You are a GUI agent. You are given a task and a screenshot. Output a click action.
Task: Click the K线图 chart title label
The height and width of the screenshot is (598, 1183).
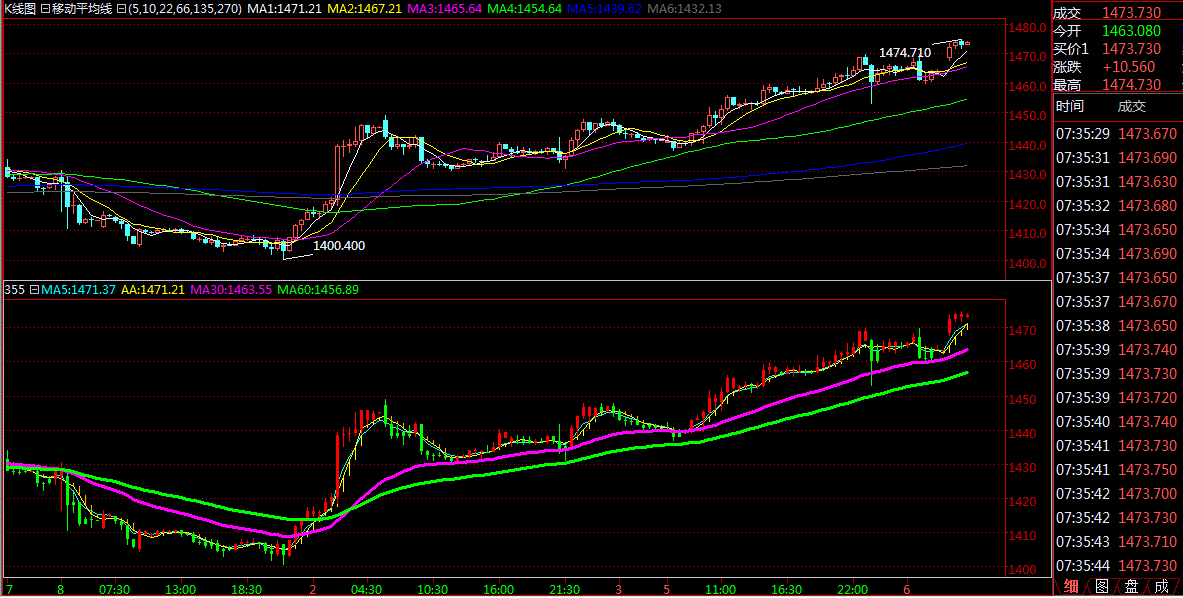coord(20,8)
